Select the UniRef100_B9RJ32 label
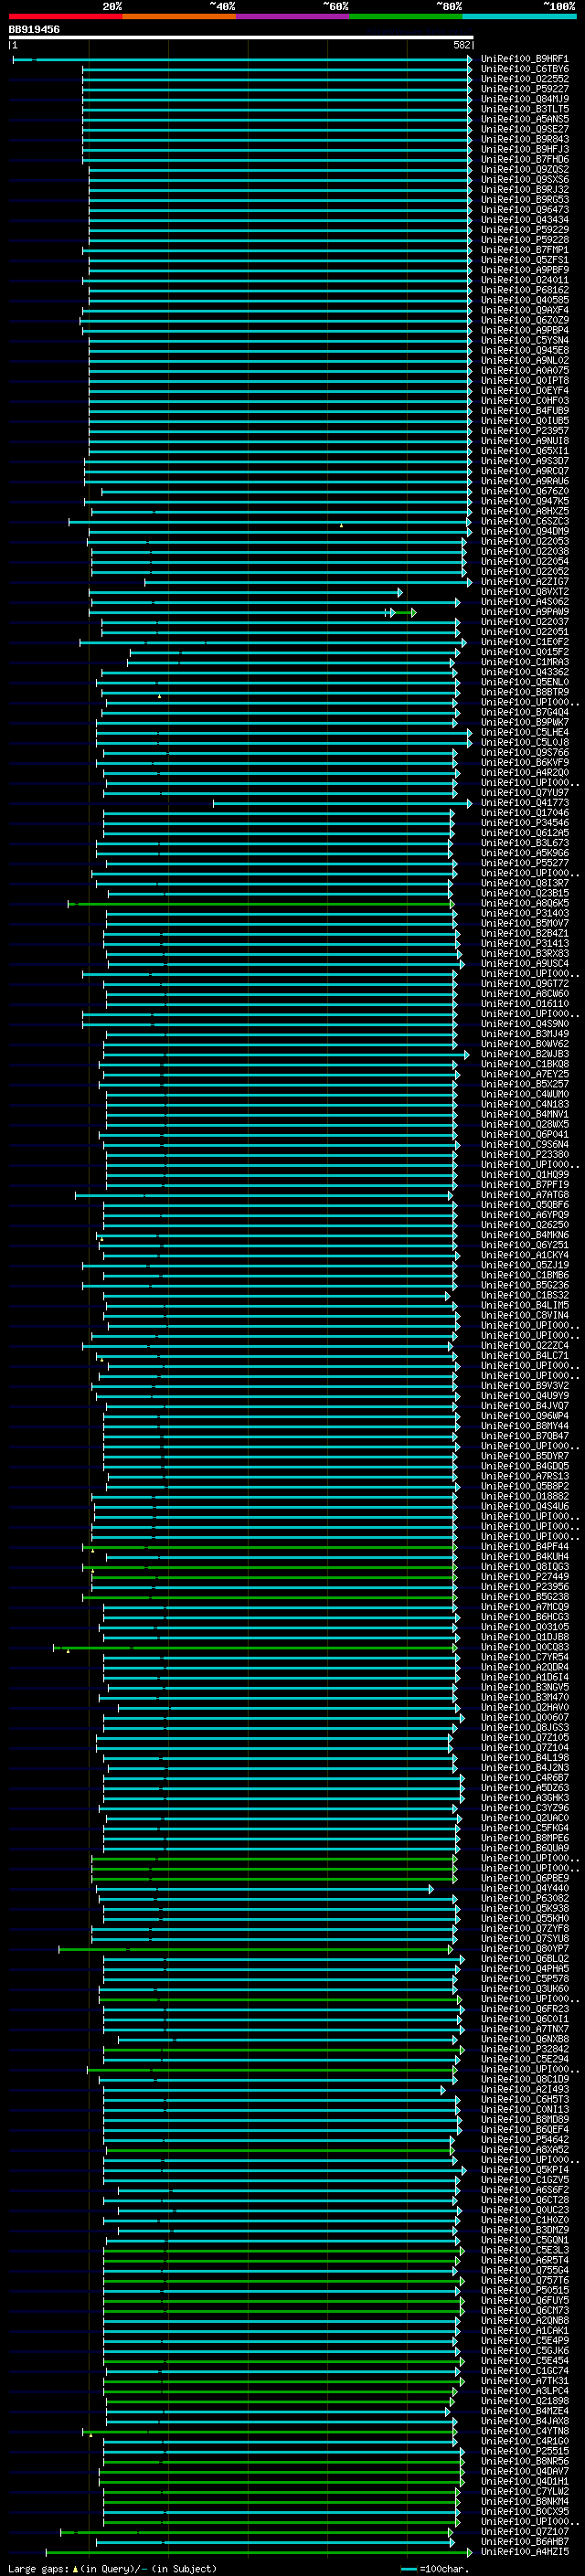585x2576 pixels. (x=524, y=190)
